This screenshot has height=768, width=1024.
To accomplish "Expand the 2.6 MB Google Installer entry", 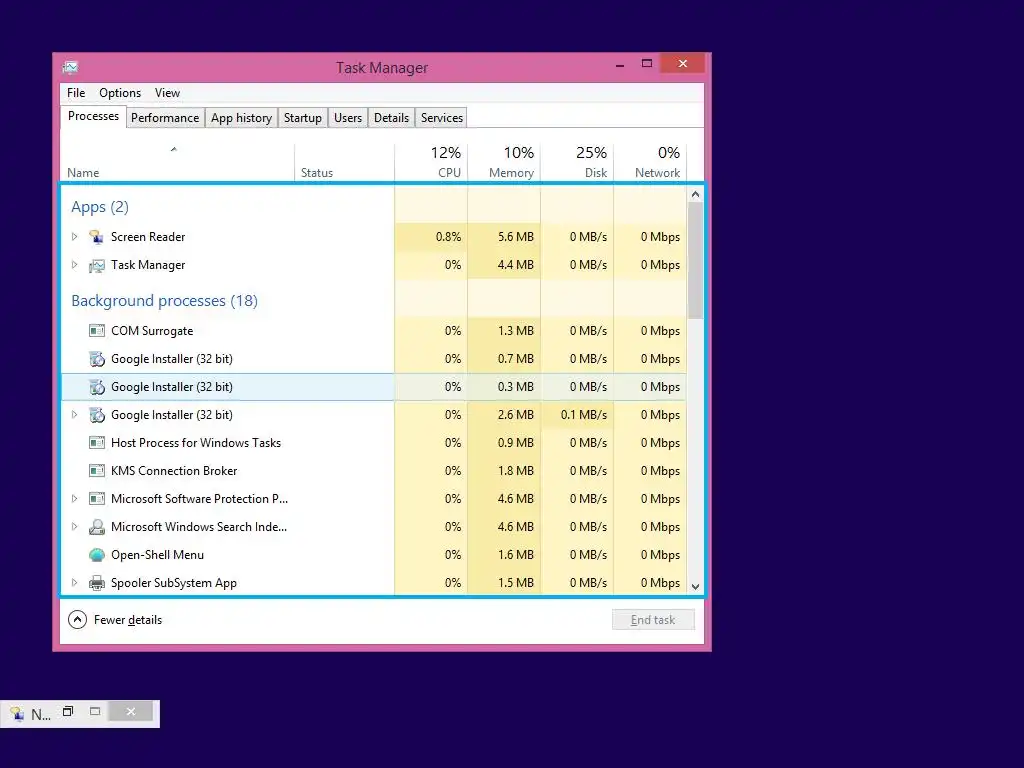I will pos(74,415).
